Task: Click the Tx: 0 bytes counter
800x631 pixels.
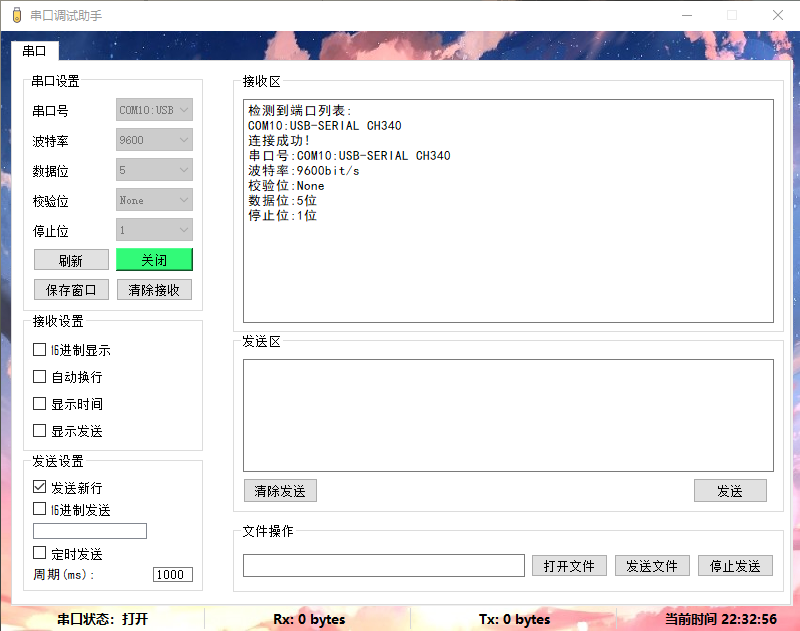Action: (x=514, y=619)
